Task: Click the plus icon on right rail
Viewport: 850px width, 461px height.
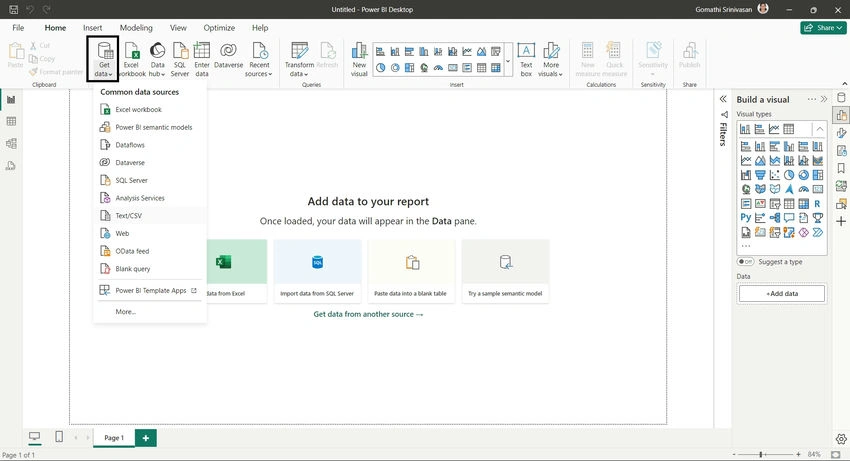Action: [841, 221]
